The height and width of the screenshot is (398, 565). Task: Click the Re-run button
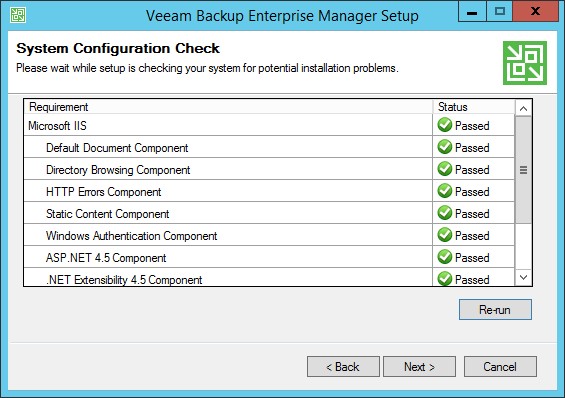click(495, 309)
